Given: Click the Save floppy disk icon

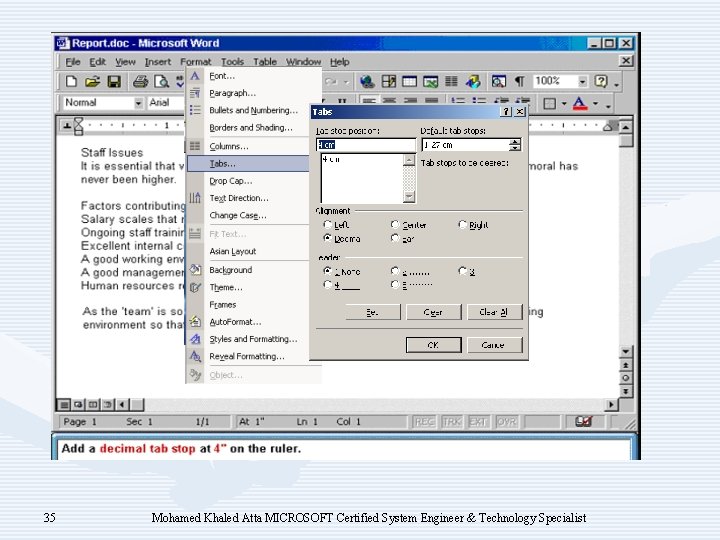Looking at the screenshot, I should pos(114,82).
